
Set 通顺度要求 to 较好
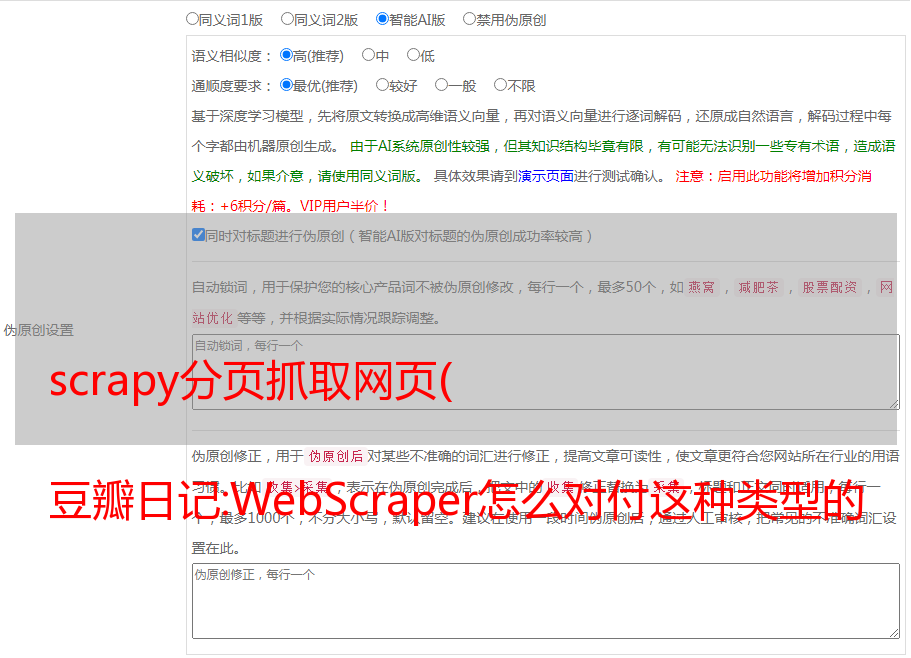[382, 85]
